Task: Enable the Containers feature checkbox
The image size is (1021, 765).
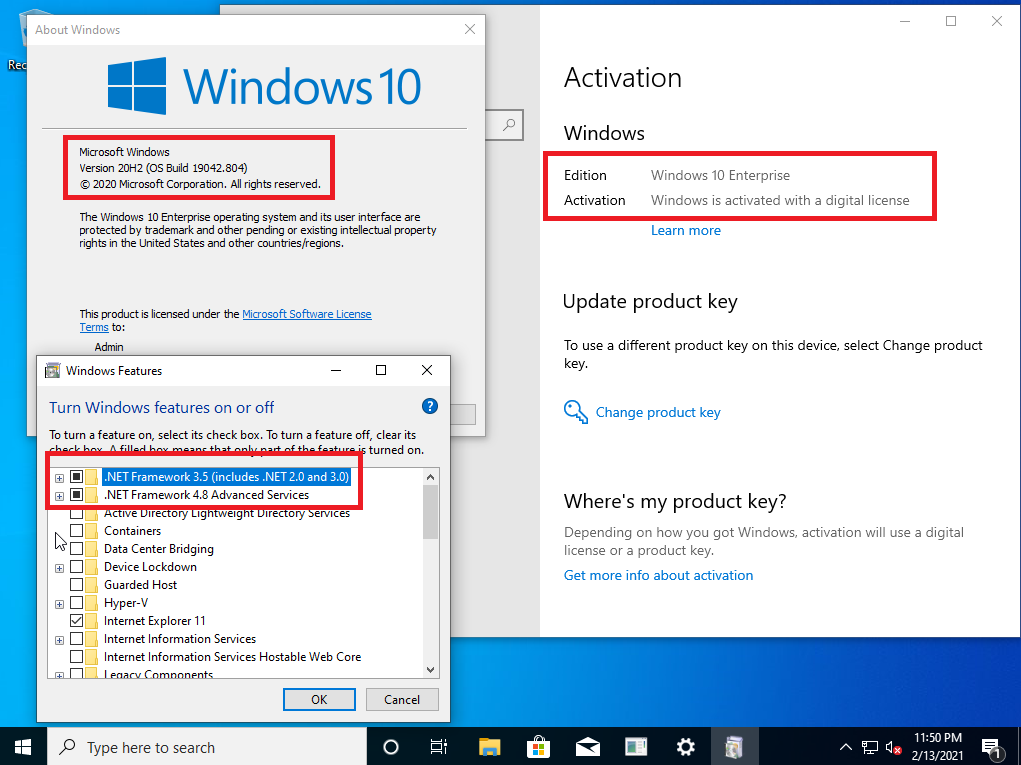Action: click(x=76, y=531)
